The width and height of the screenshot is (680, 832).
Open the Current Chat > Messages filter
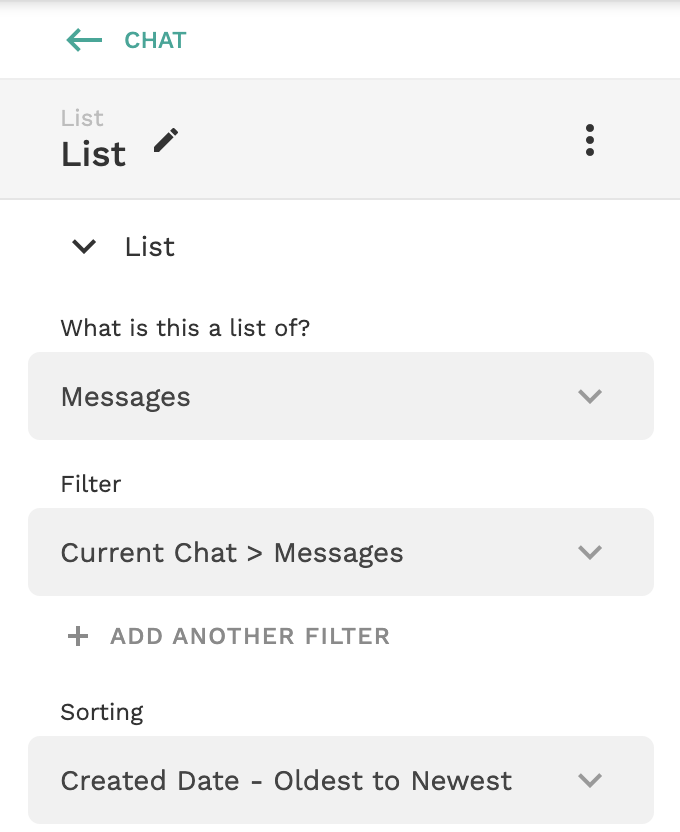341,552
